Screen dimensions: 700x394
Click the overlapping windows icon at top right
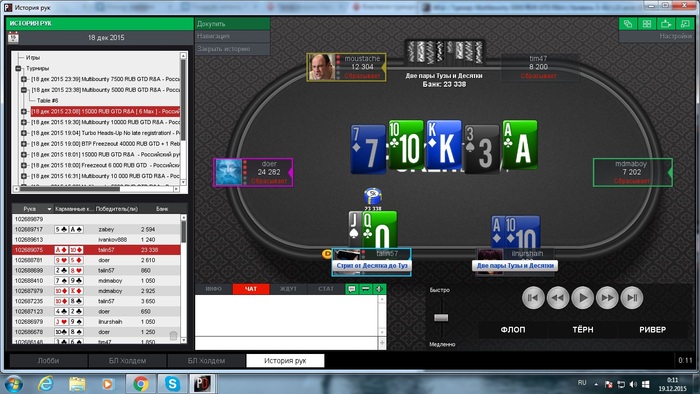pyautogui.click(x=628, y=24)
